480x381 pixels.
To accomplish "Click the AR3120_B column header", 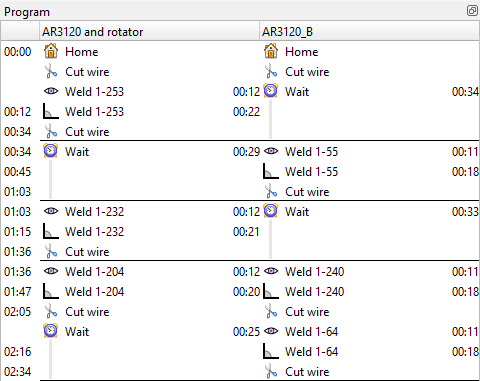I will point(370,31).
